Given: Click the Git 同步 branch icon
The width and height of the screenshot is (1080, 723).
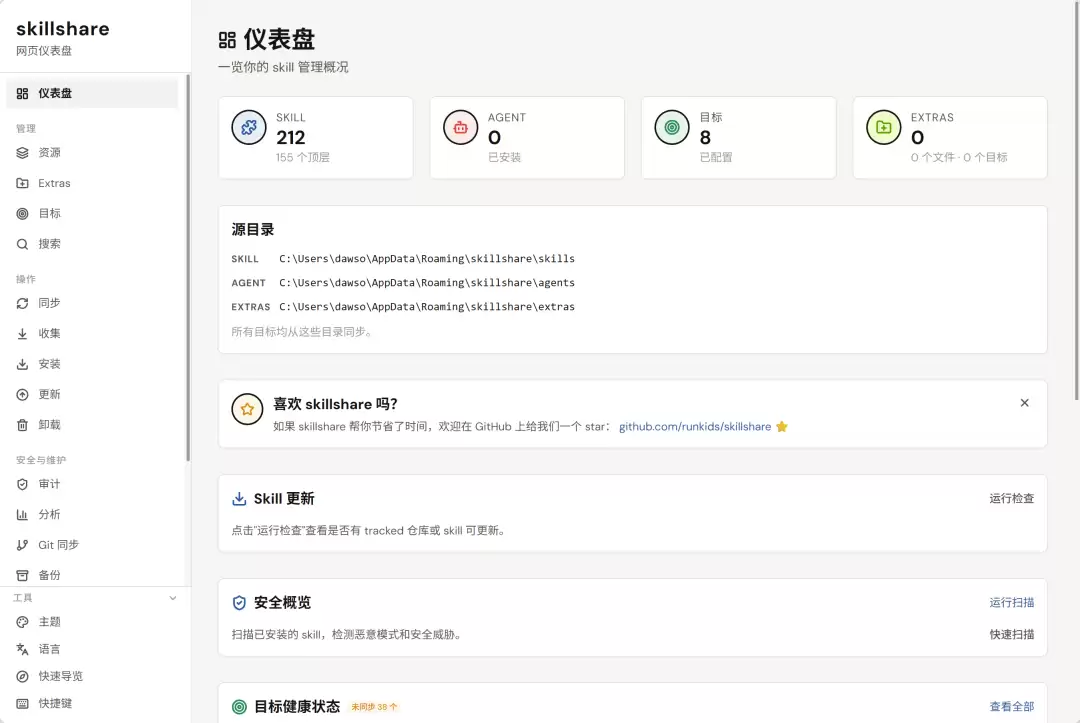Looking at the screenshot, I should [22, 545].
